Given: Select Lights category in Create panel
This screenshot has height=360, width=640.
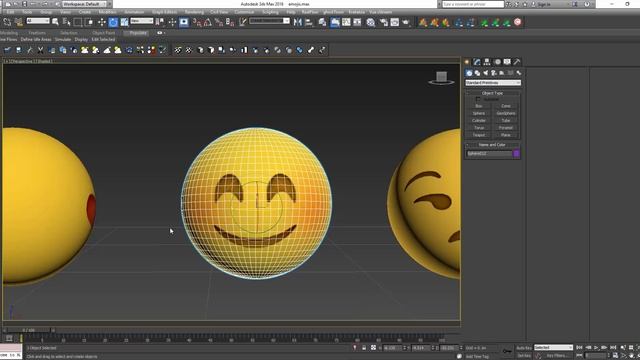Looking at the screenshot, I should click(x=485, y=73).
